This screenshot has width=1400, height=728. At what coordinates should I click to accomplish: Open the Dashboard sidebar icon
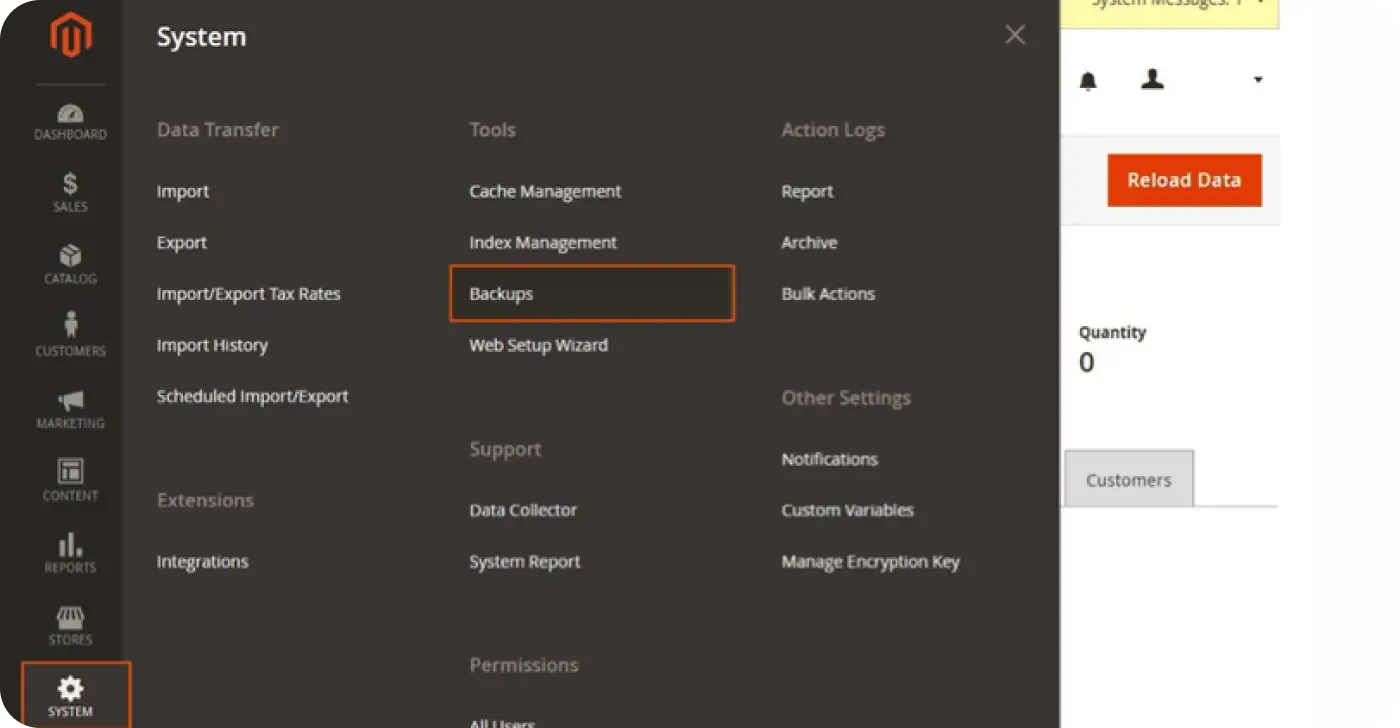click(x=70, y=114)
